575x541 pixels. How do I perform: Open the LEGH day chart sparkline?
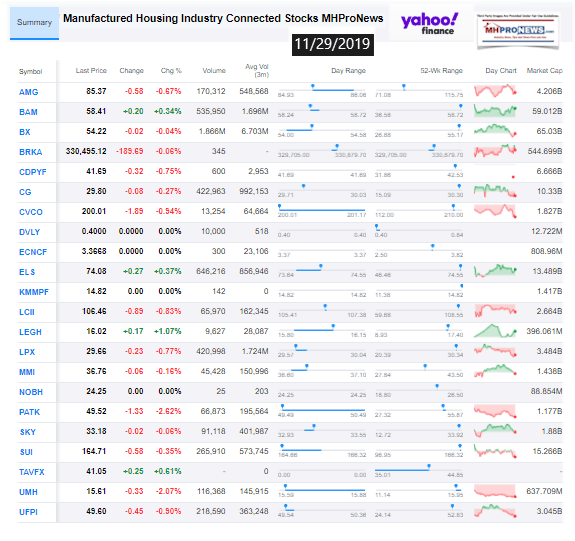coord(495,331)
